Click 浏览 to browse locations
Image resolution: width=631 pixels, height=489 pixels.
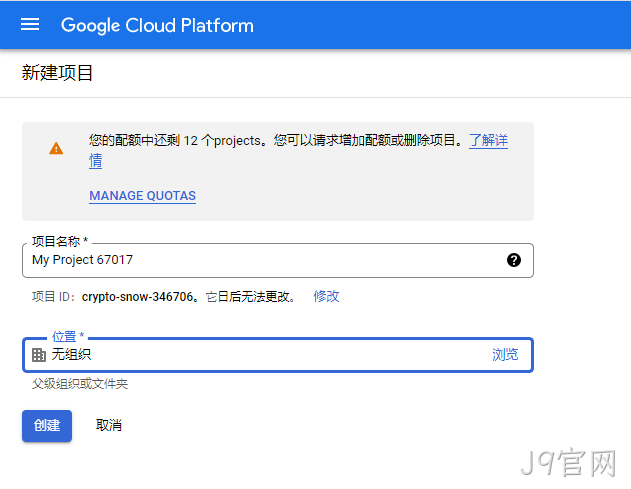pyautogui.click(x=505, y=355)
